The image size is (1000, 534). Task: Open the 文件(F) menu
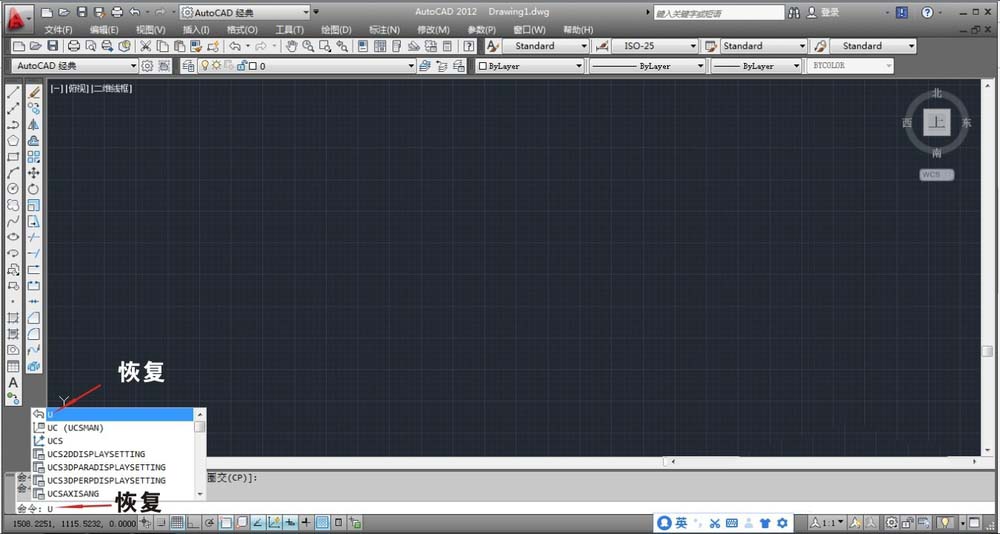(x=59, y=30)
